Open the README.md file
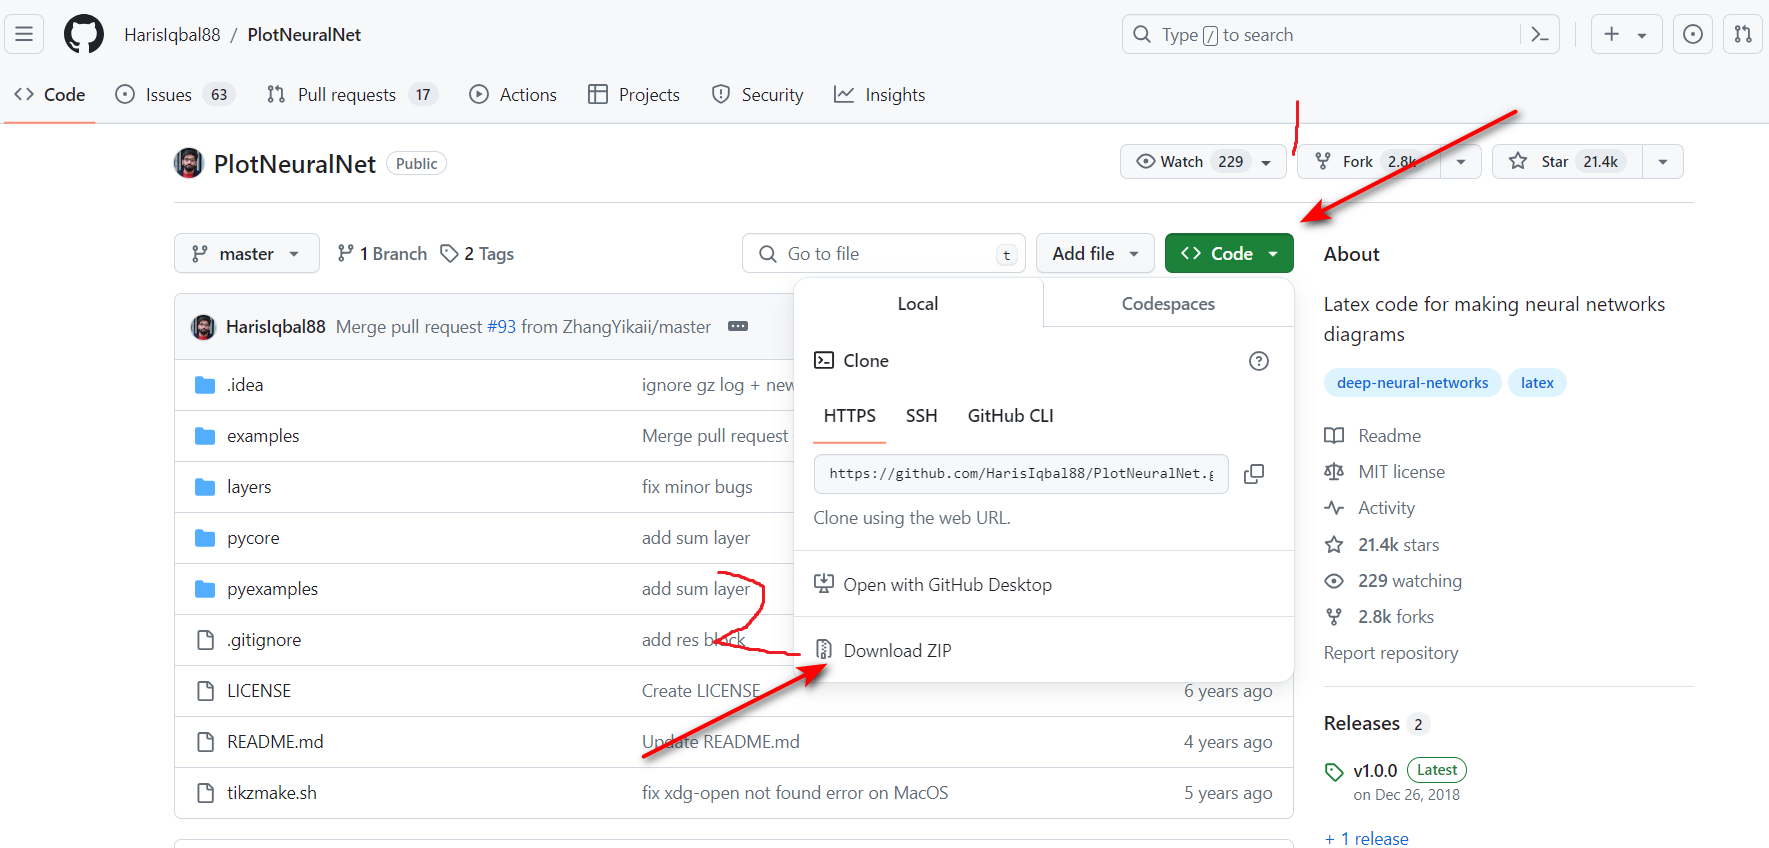Screen dimensions: 1769x848 click(x=275, y=742)
